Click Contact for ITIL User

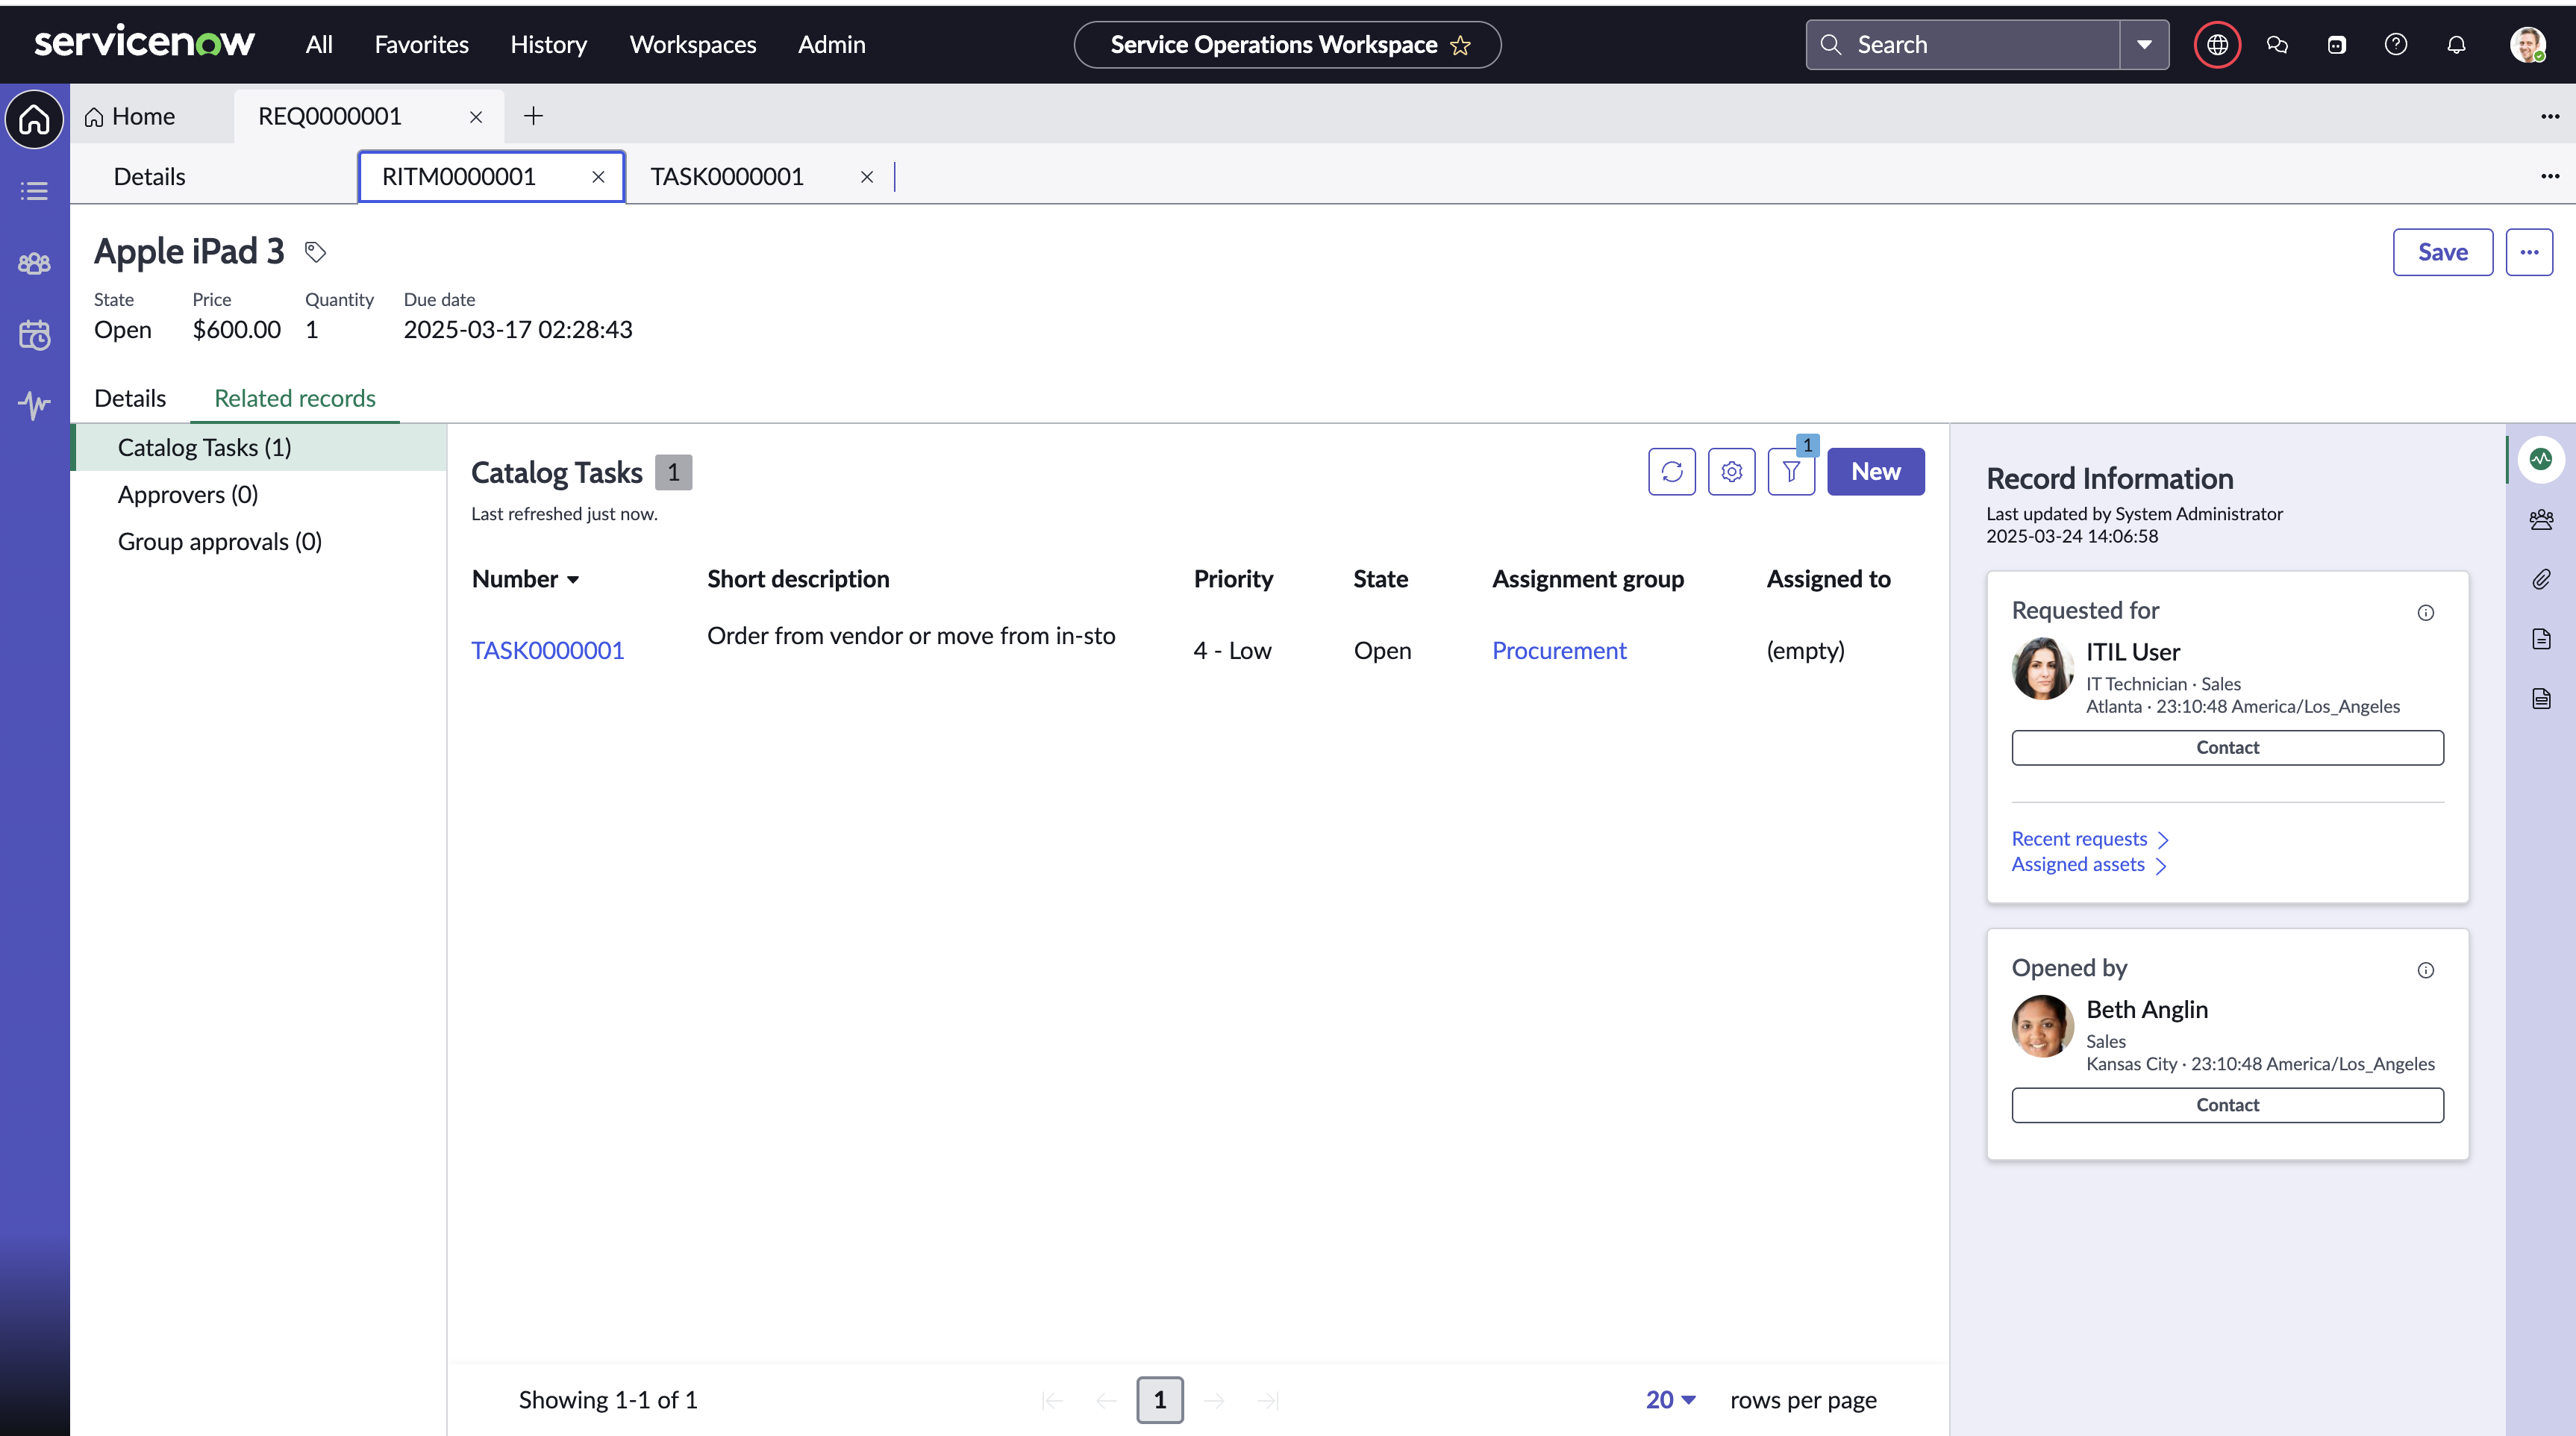point(2227,748)
